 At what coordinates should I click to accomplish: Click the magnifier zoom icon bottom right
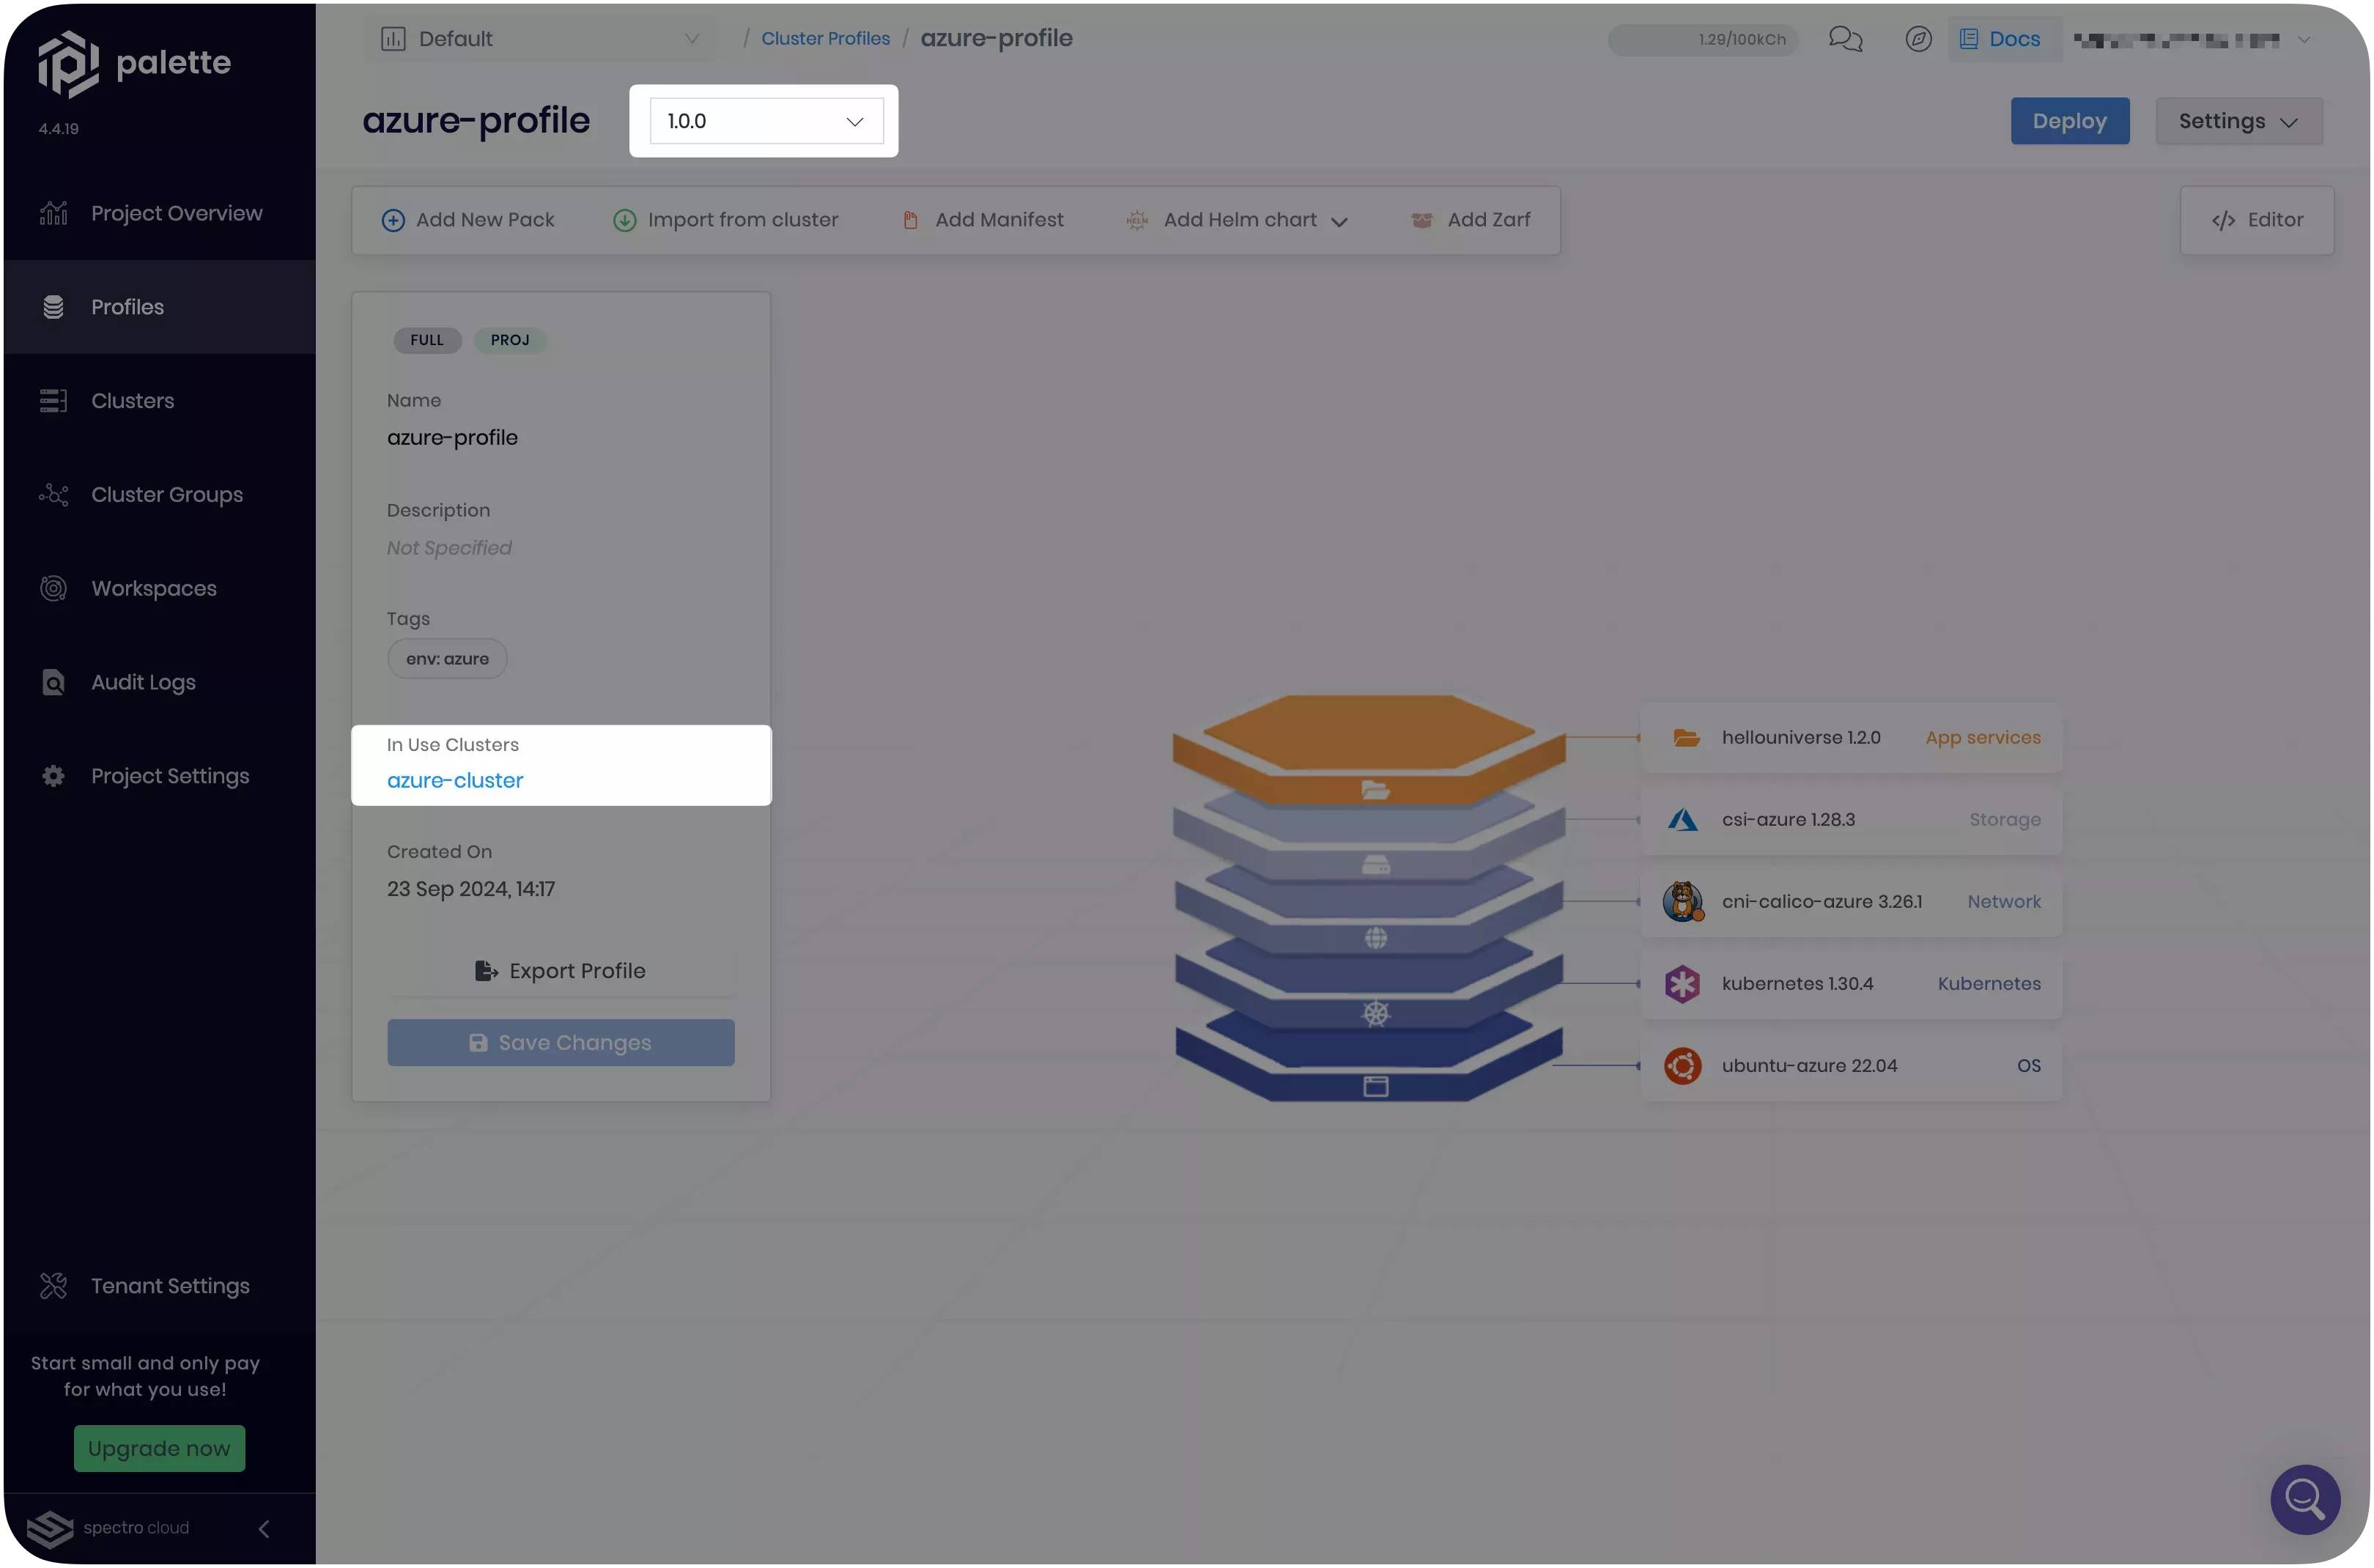[x=2305, y=1499]
